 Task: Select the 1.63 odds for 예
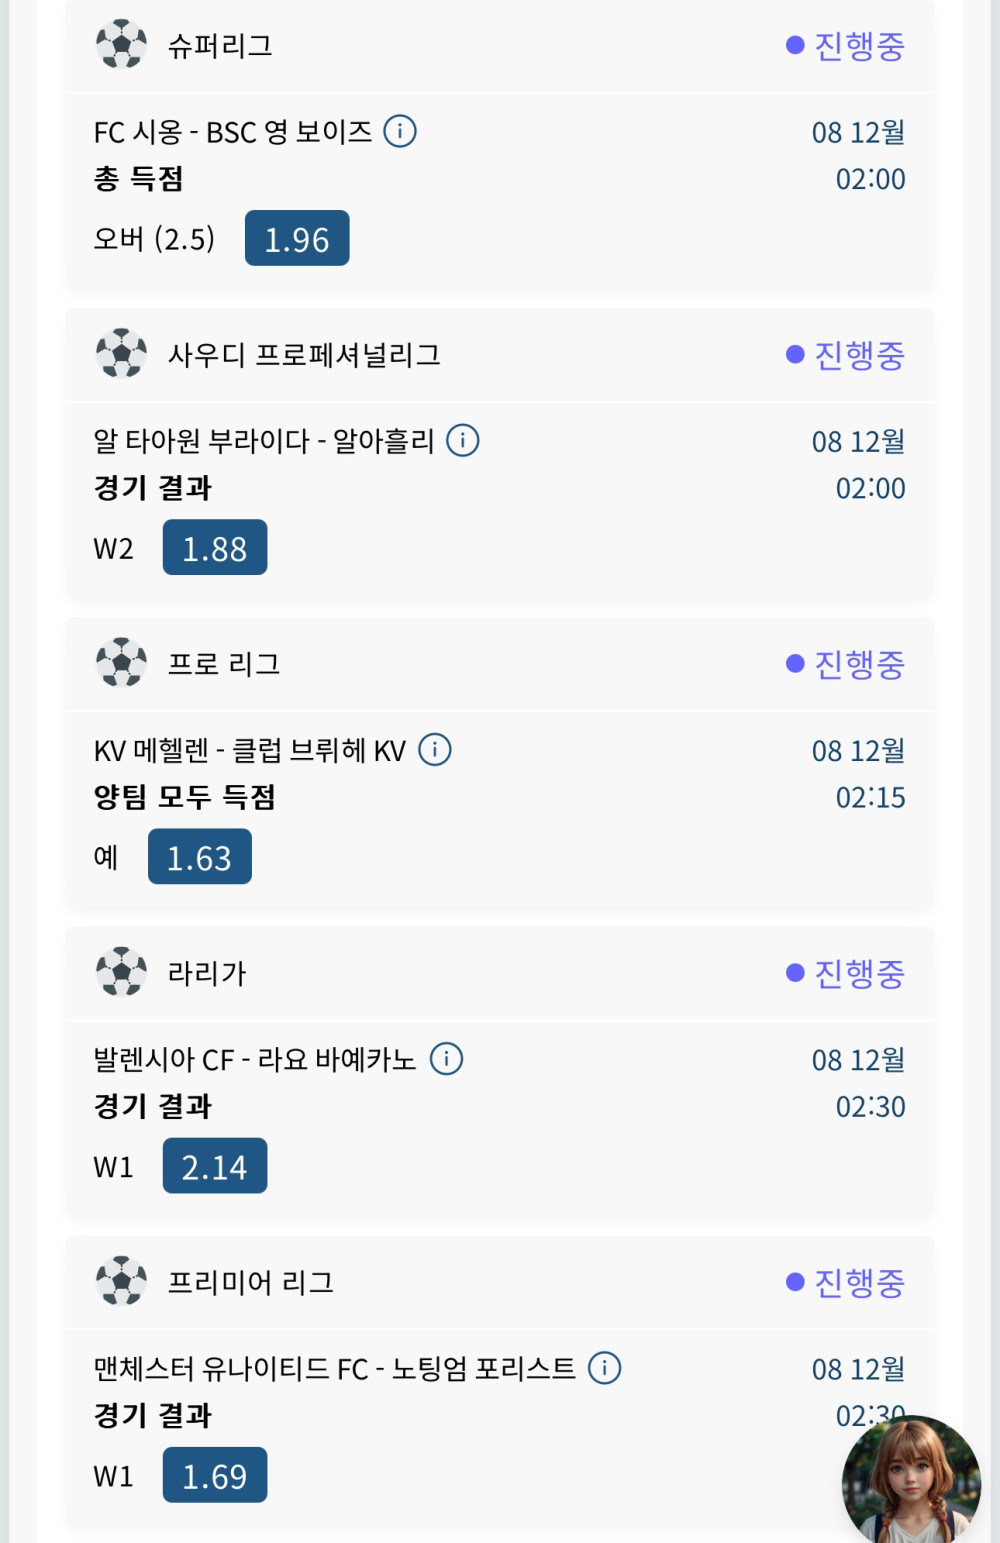200,857
